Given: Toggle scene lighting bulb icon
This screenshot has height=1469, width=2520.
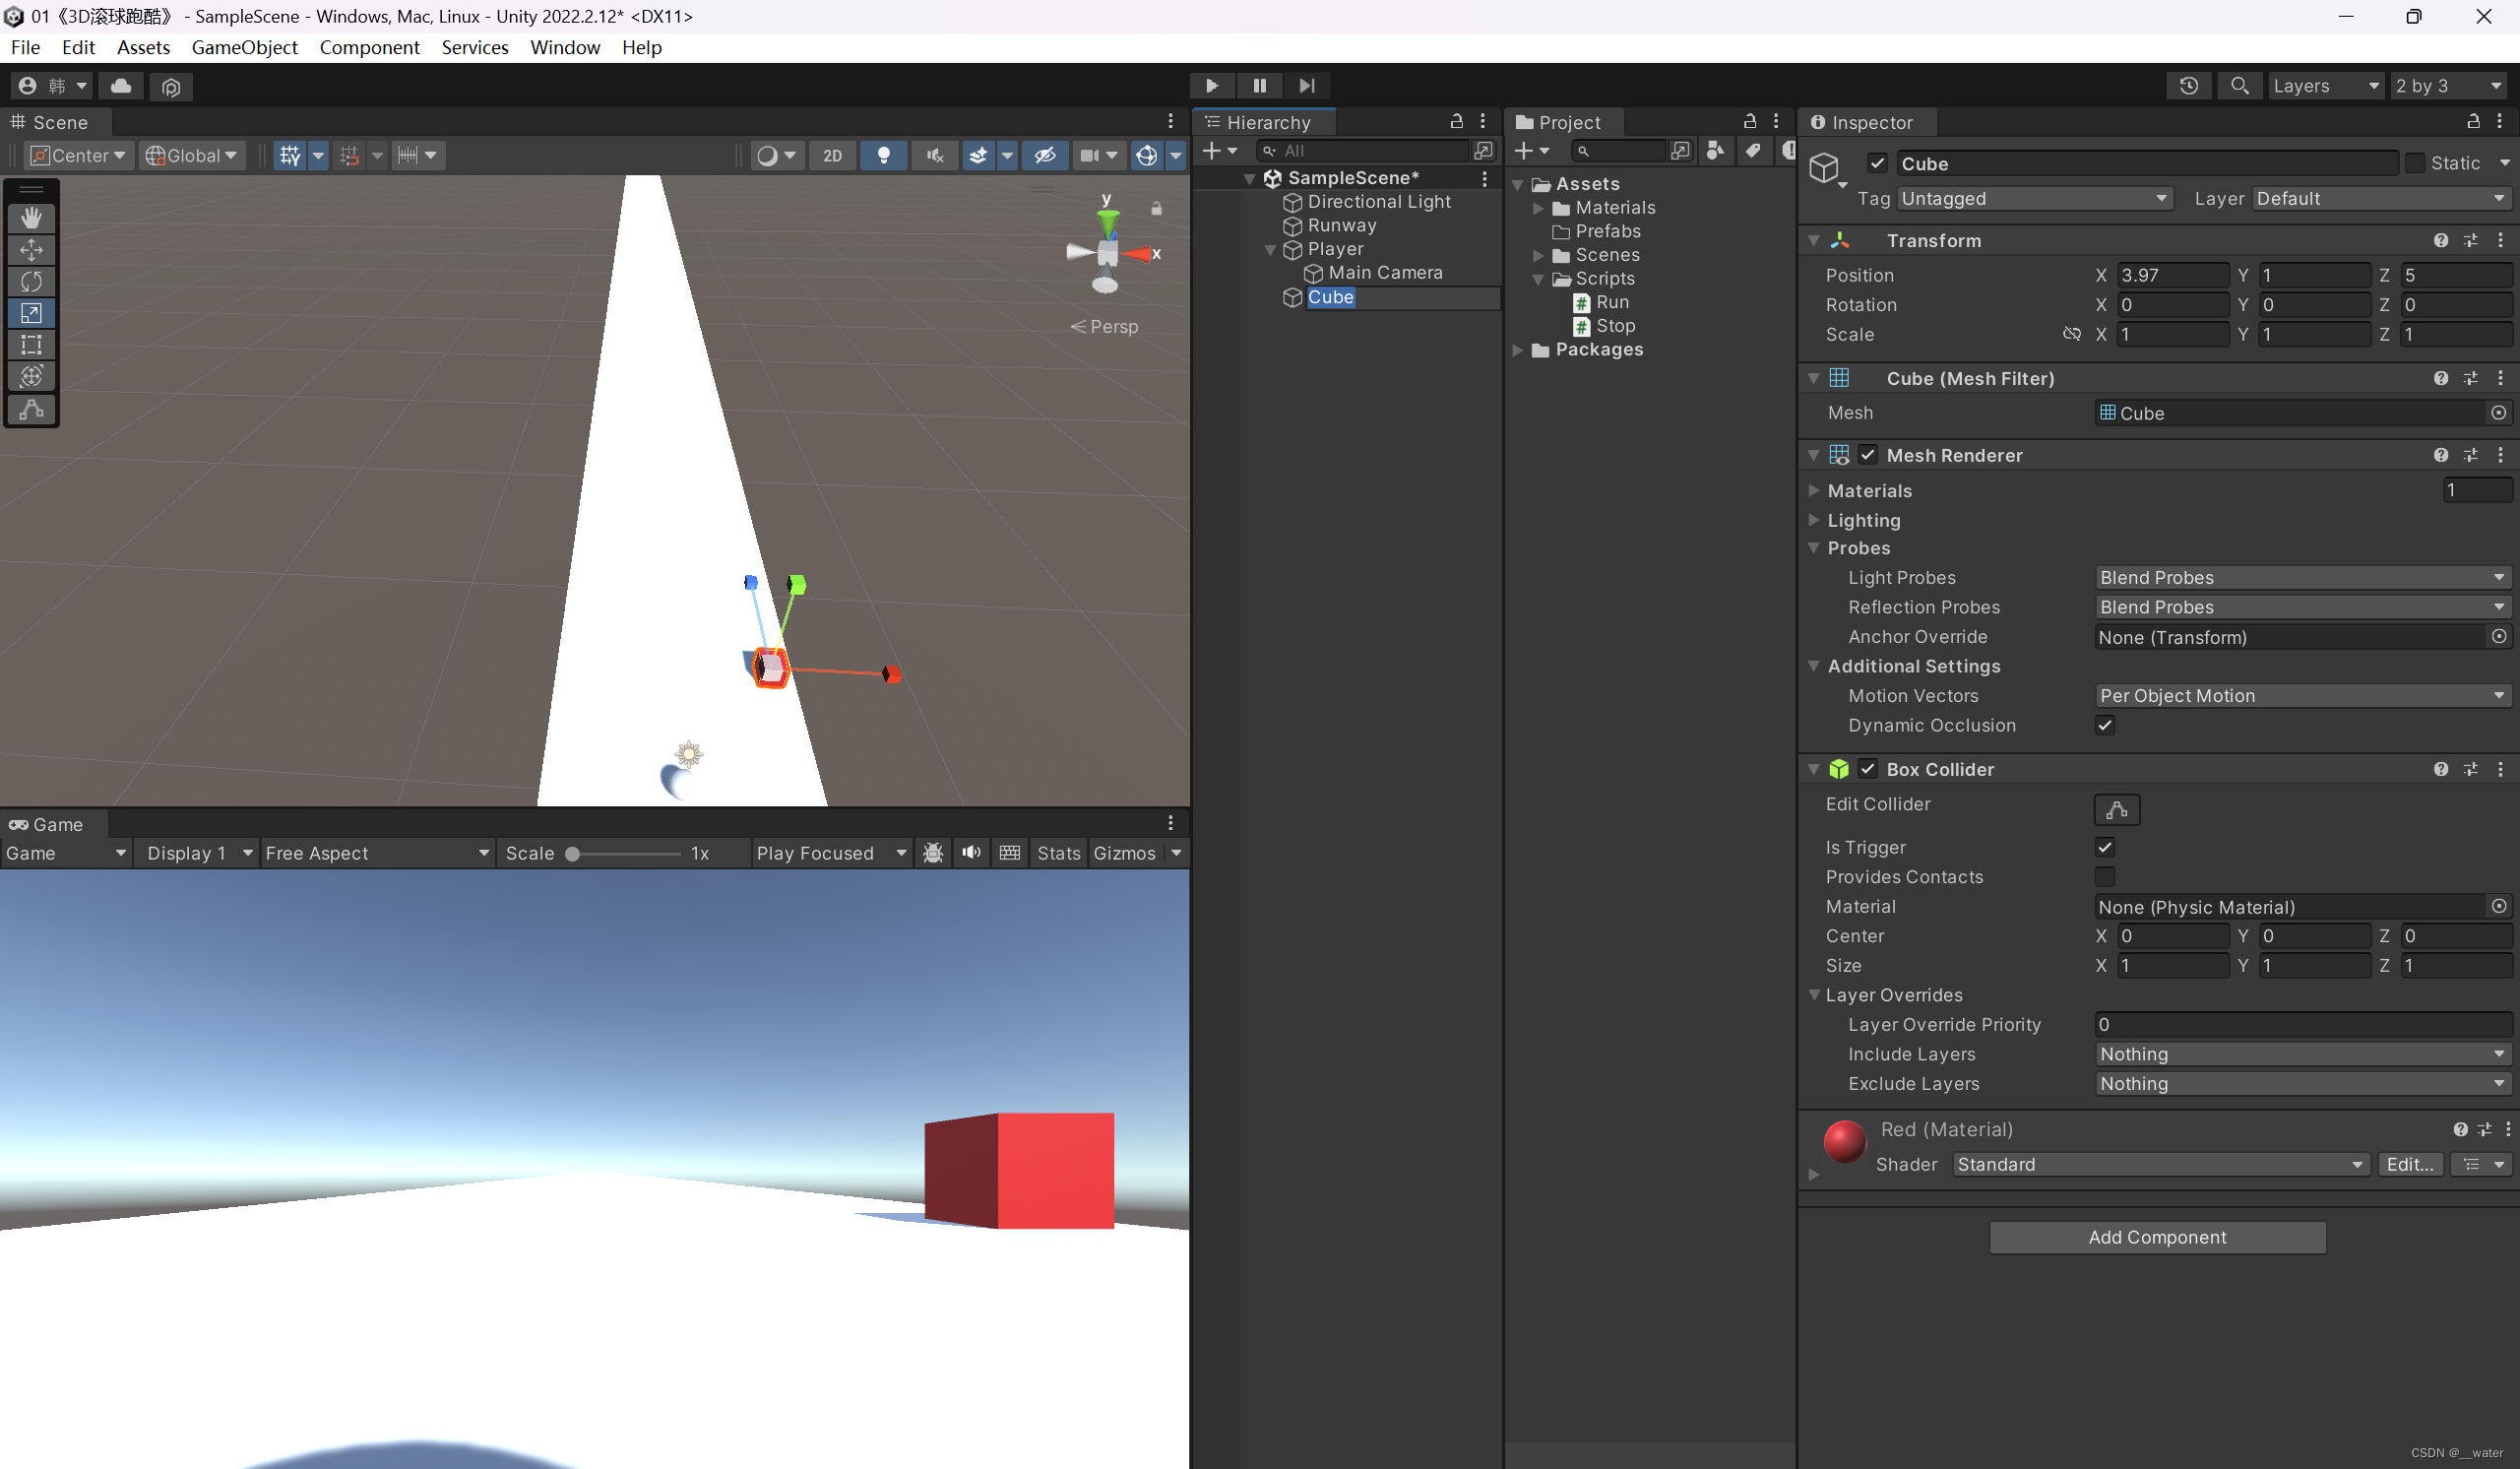Looking at the screenshot, I should coord(883,155).
